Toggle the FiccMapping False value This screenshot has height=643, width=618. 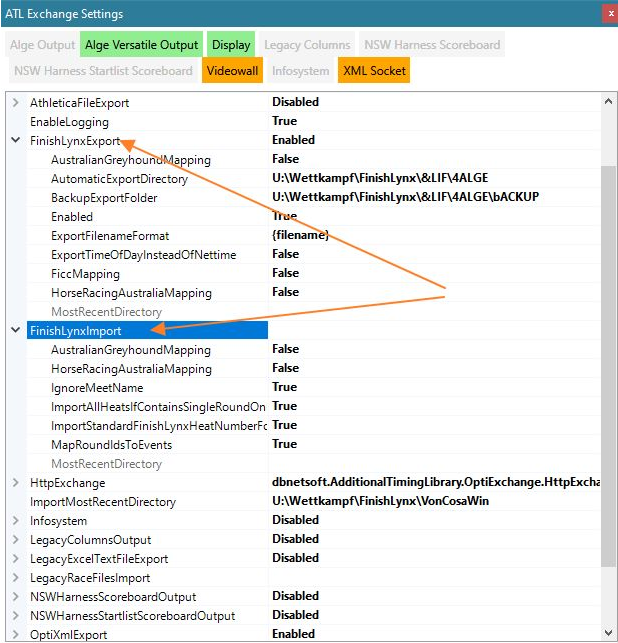pyautogui.click(x=285, y=273)
